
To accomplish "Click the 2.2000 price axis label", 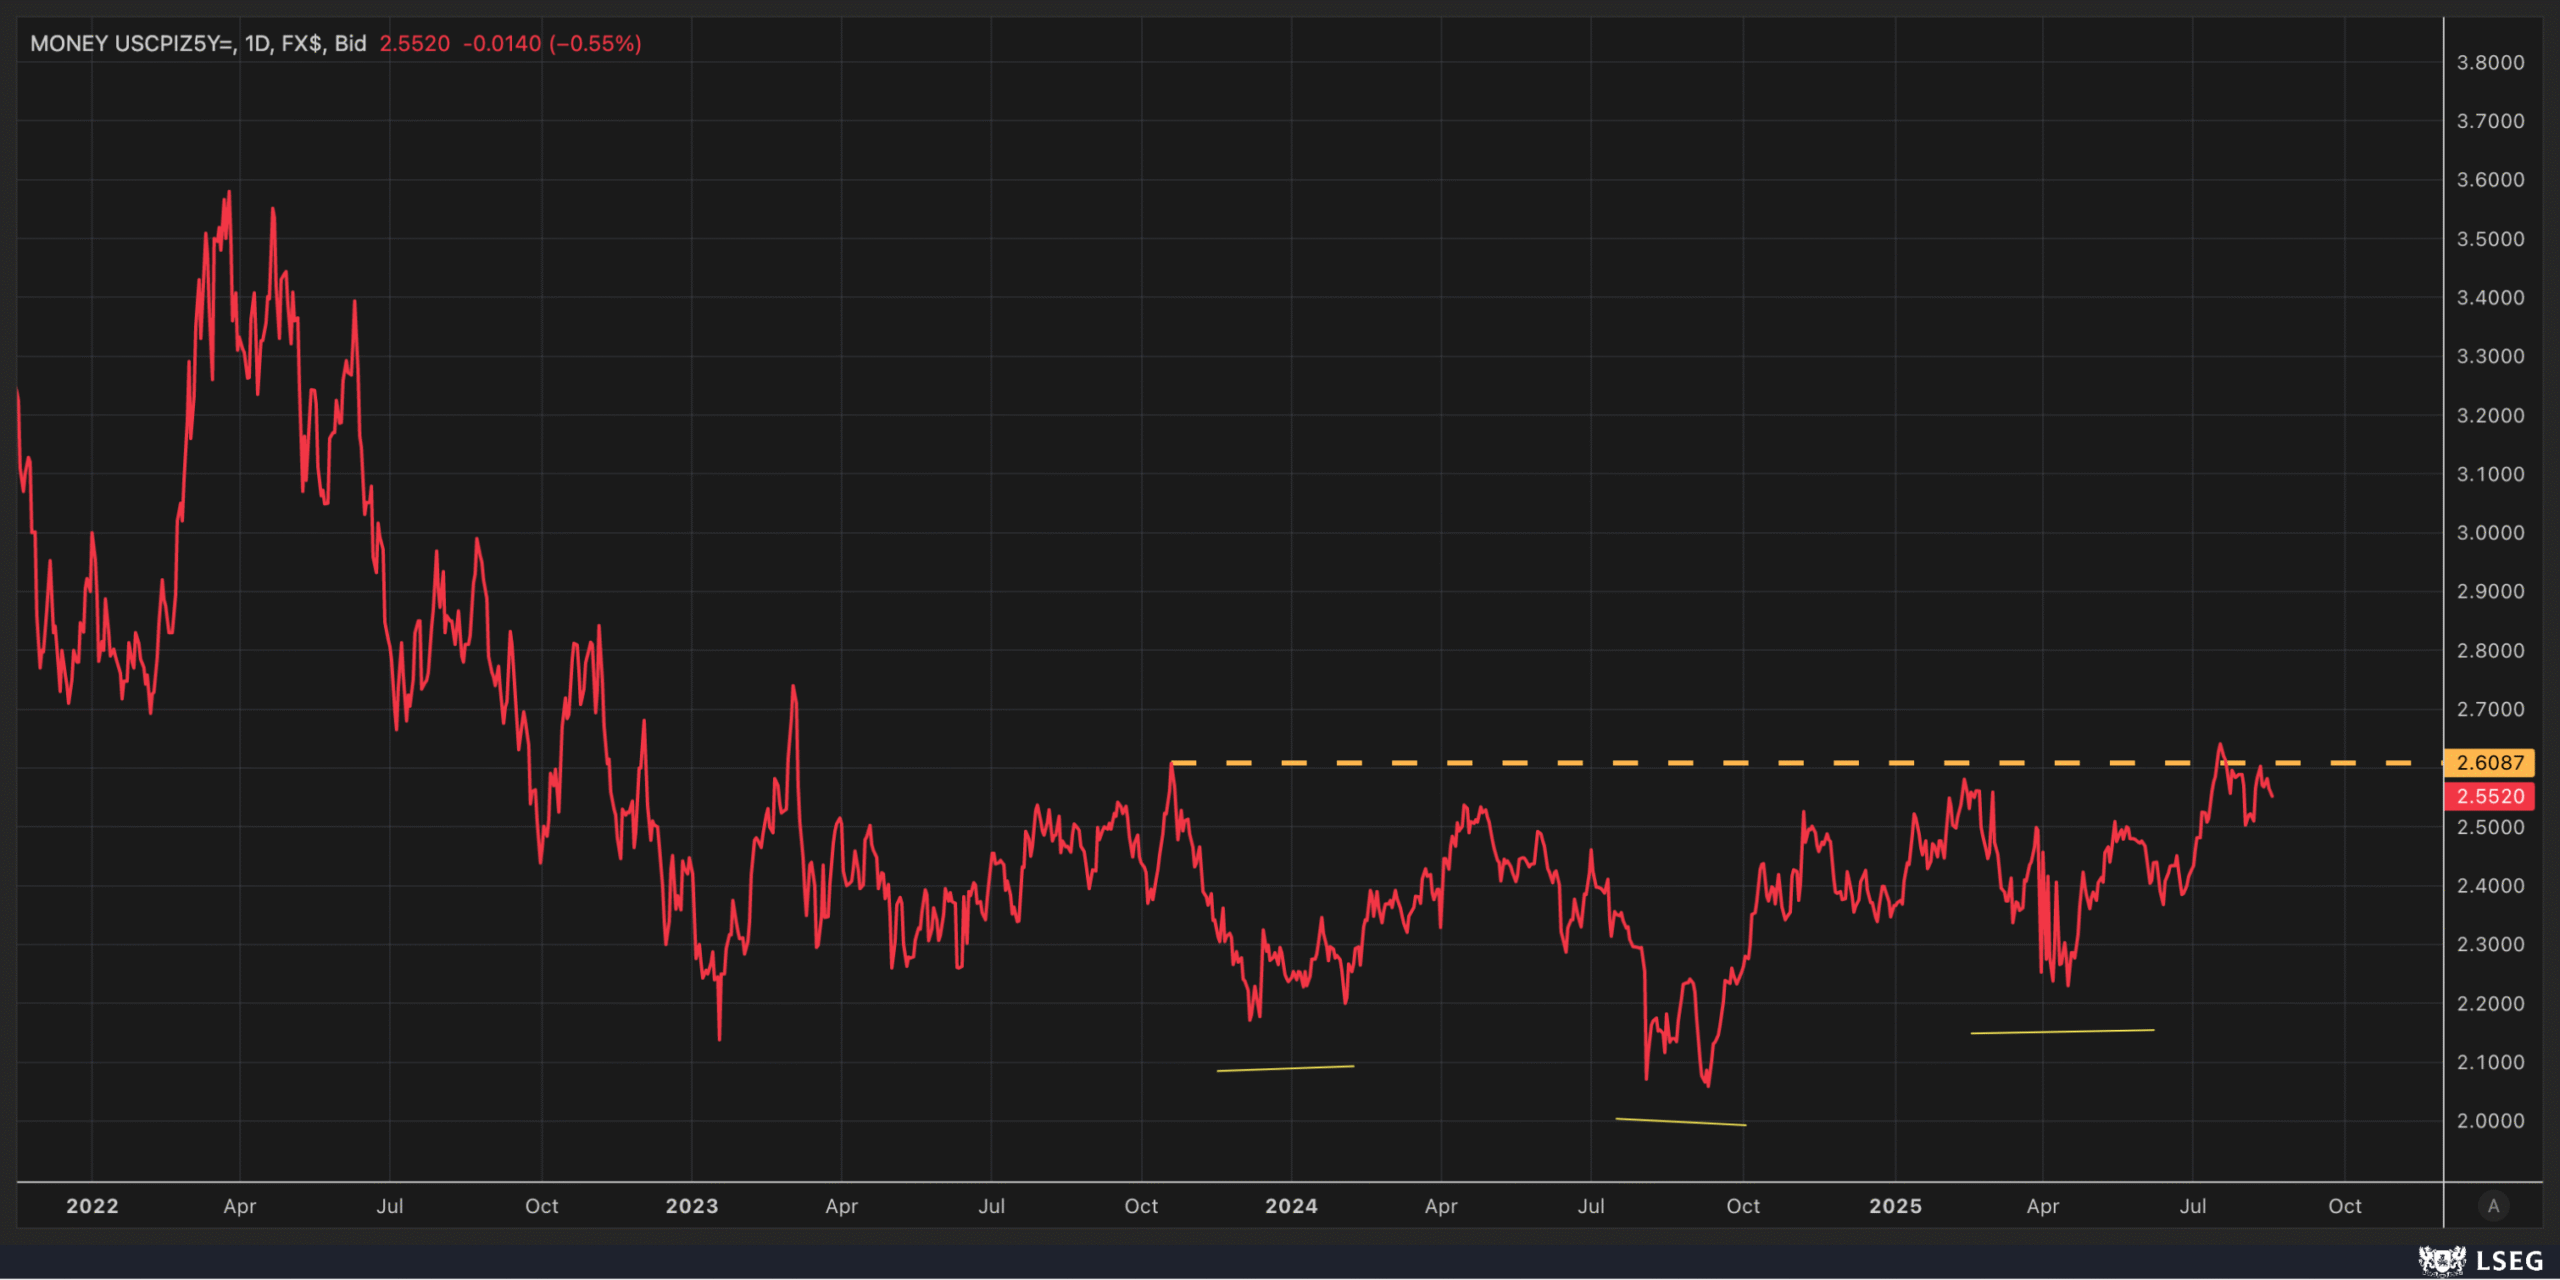I will tap(2490, 1004).
